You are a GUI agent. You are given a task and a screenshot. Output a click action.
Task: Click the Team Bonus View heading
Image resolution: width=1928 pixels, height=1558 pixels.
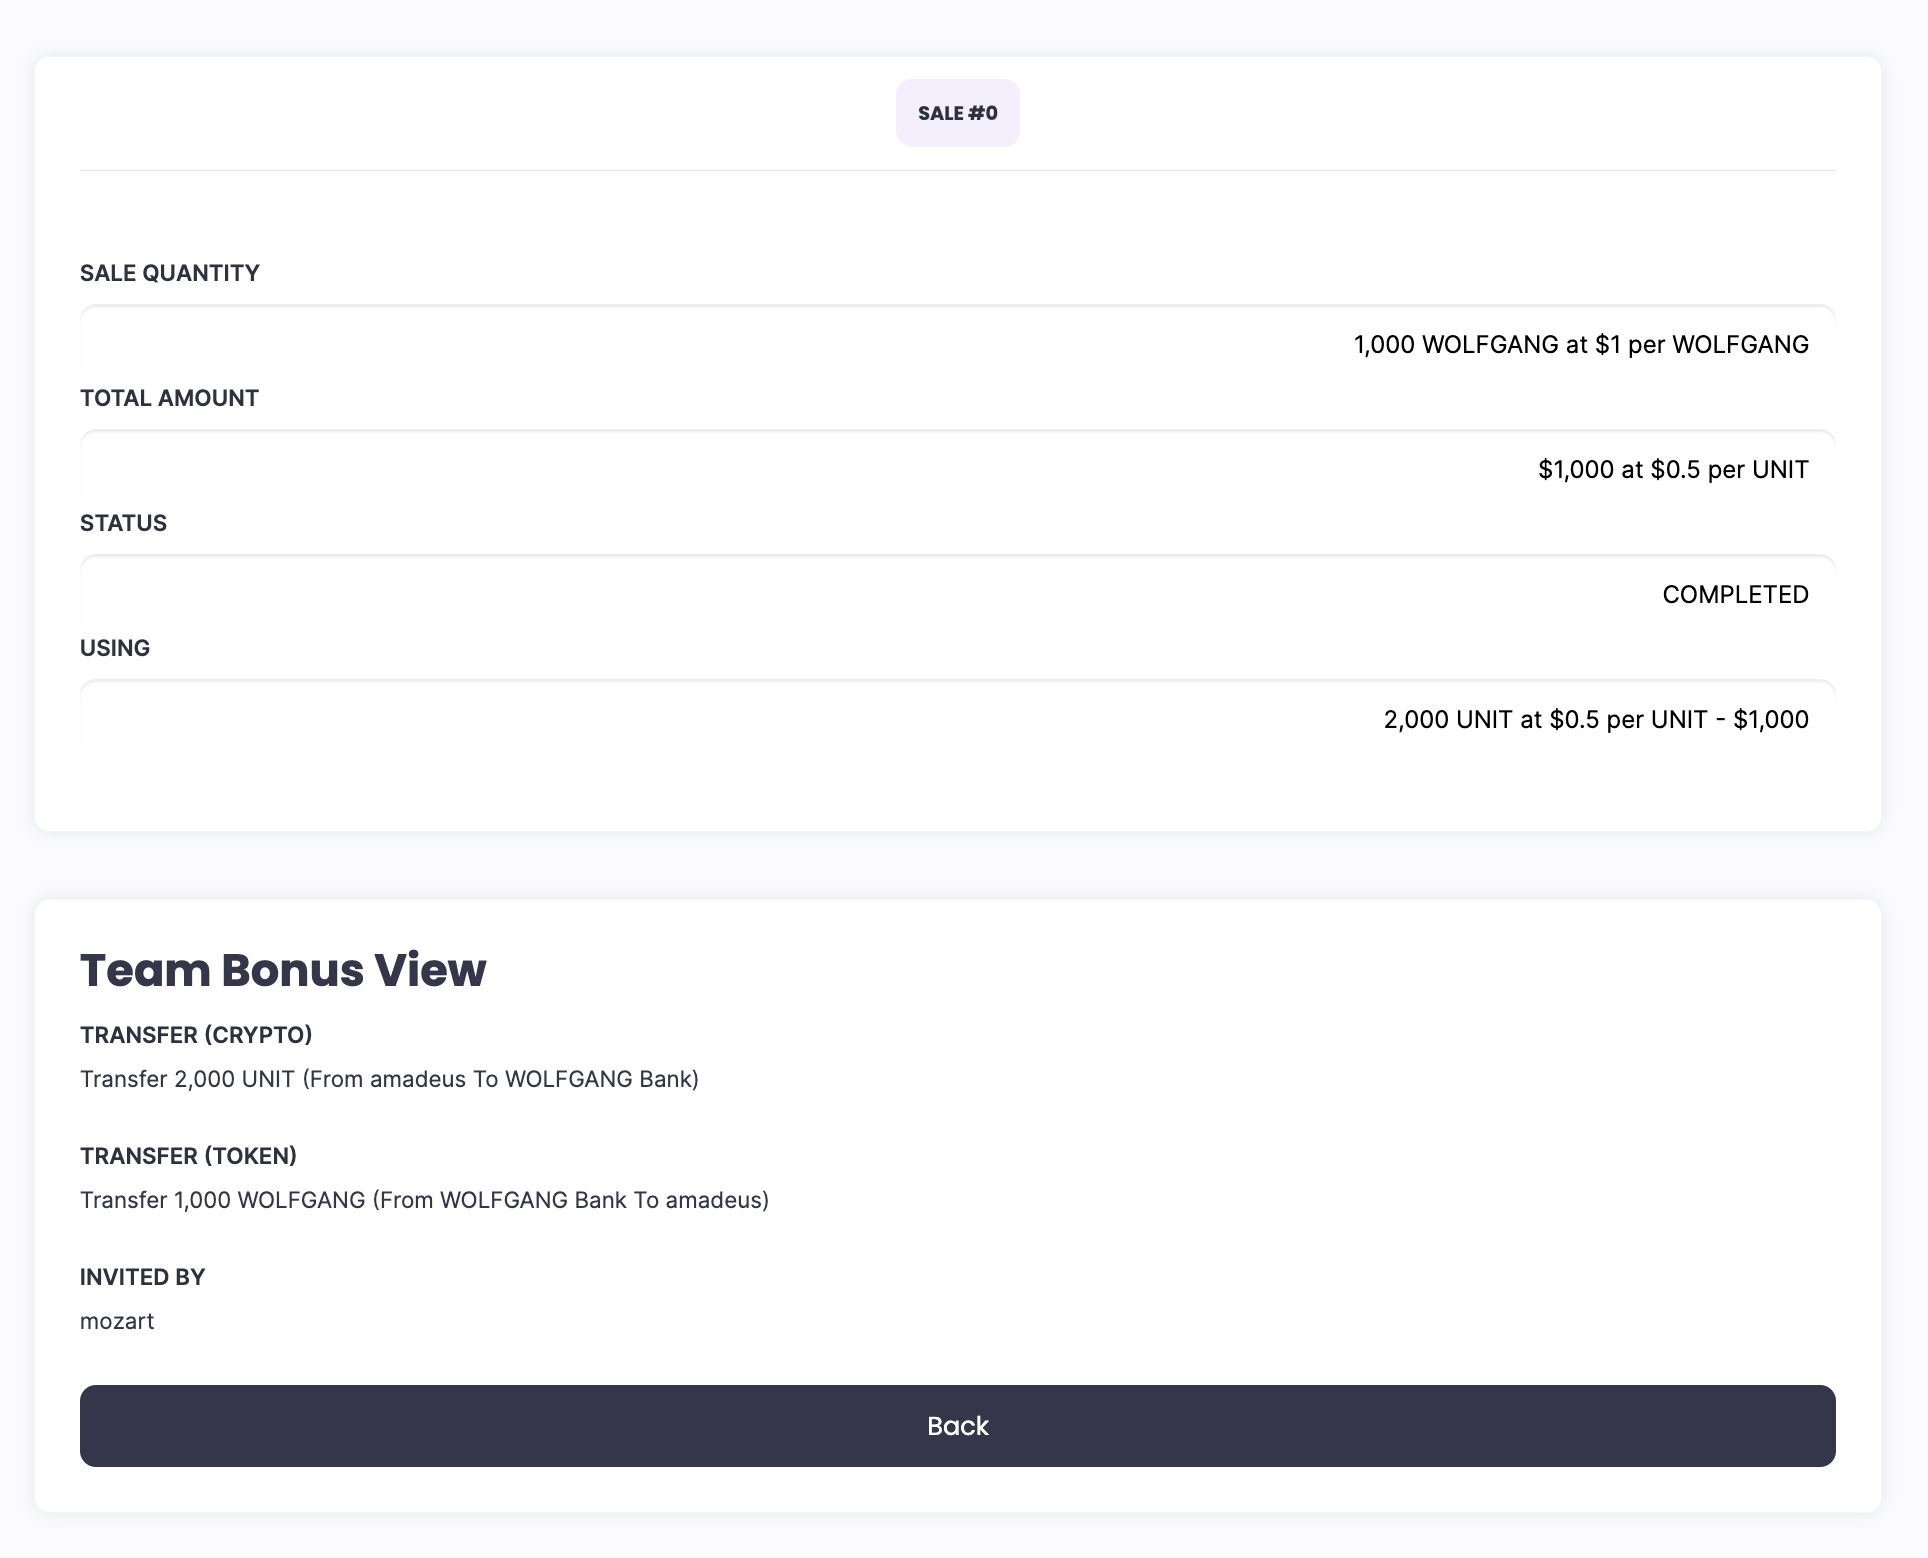coord(283,970)
